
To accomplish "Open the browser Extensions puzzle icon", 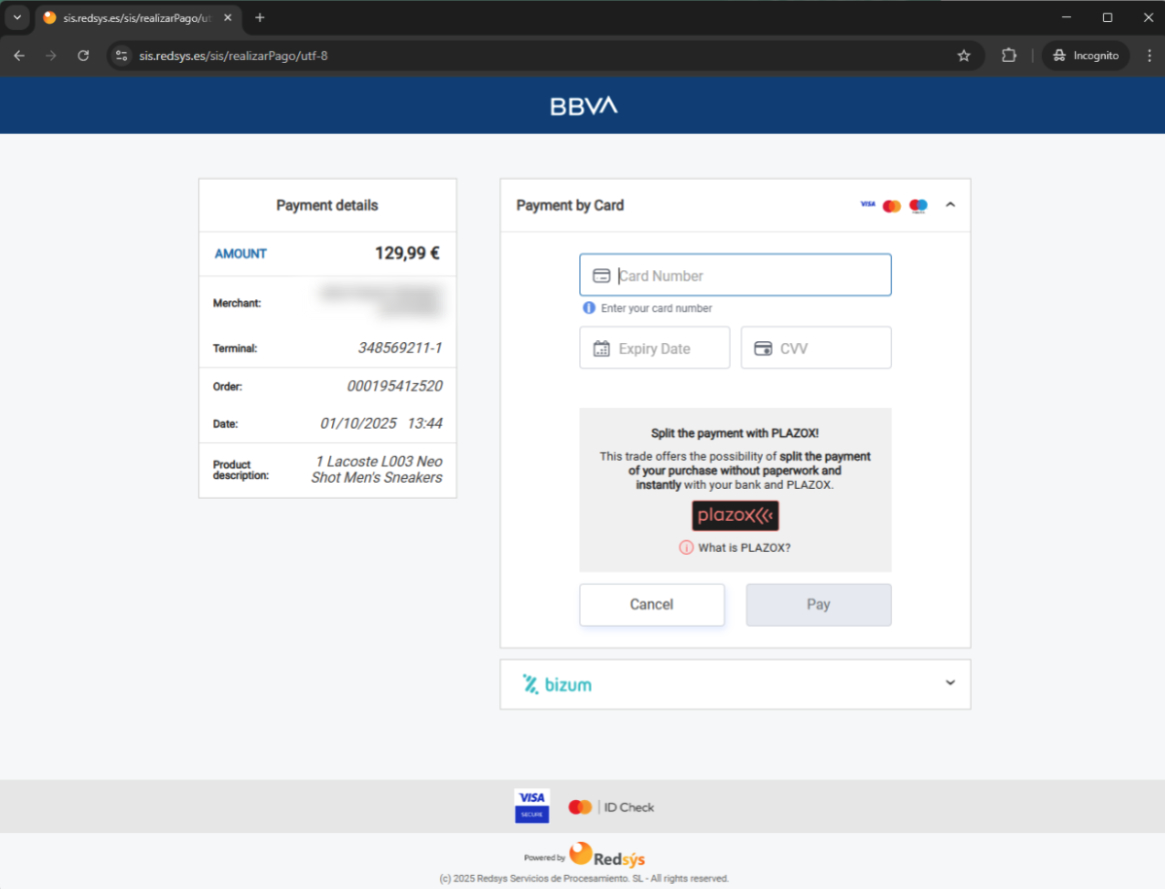I will pos(1009,56).
